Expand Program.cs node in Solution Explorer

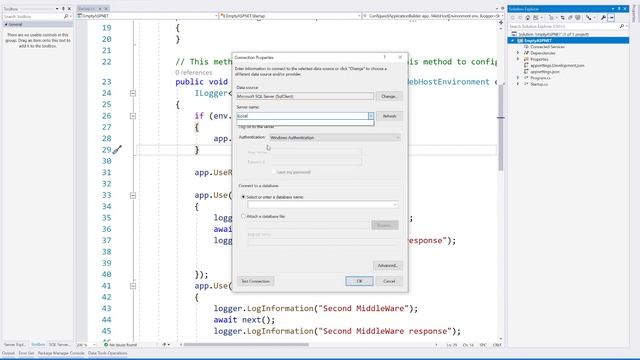point(518,78)
